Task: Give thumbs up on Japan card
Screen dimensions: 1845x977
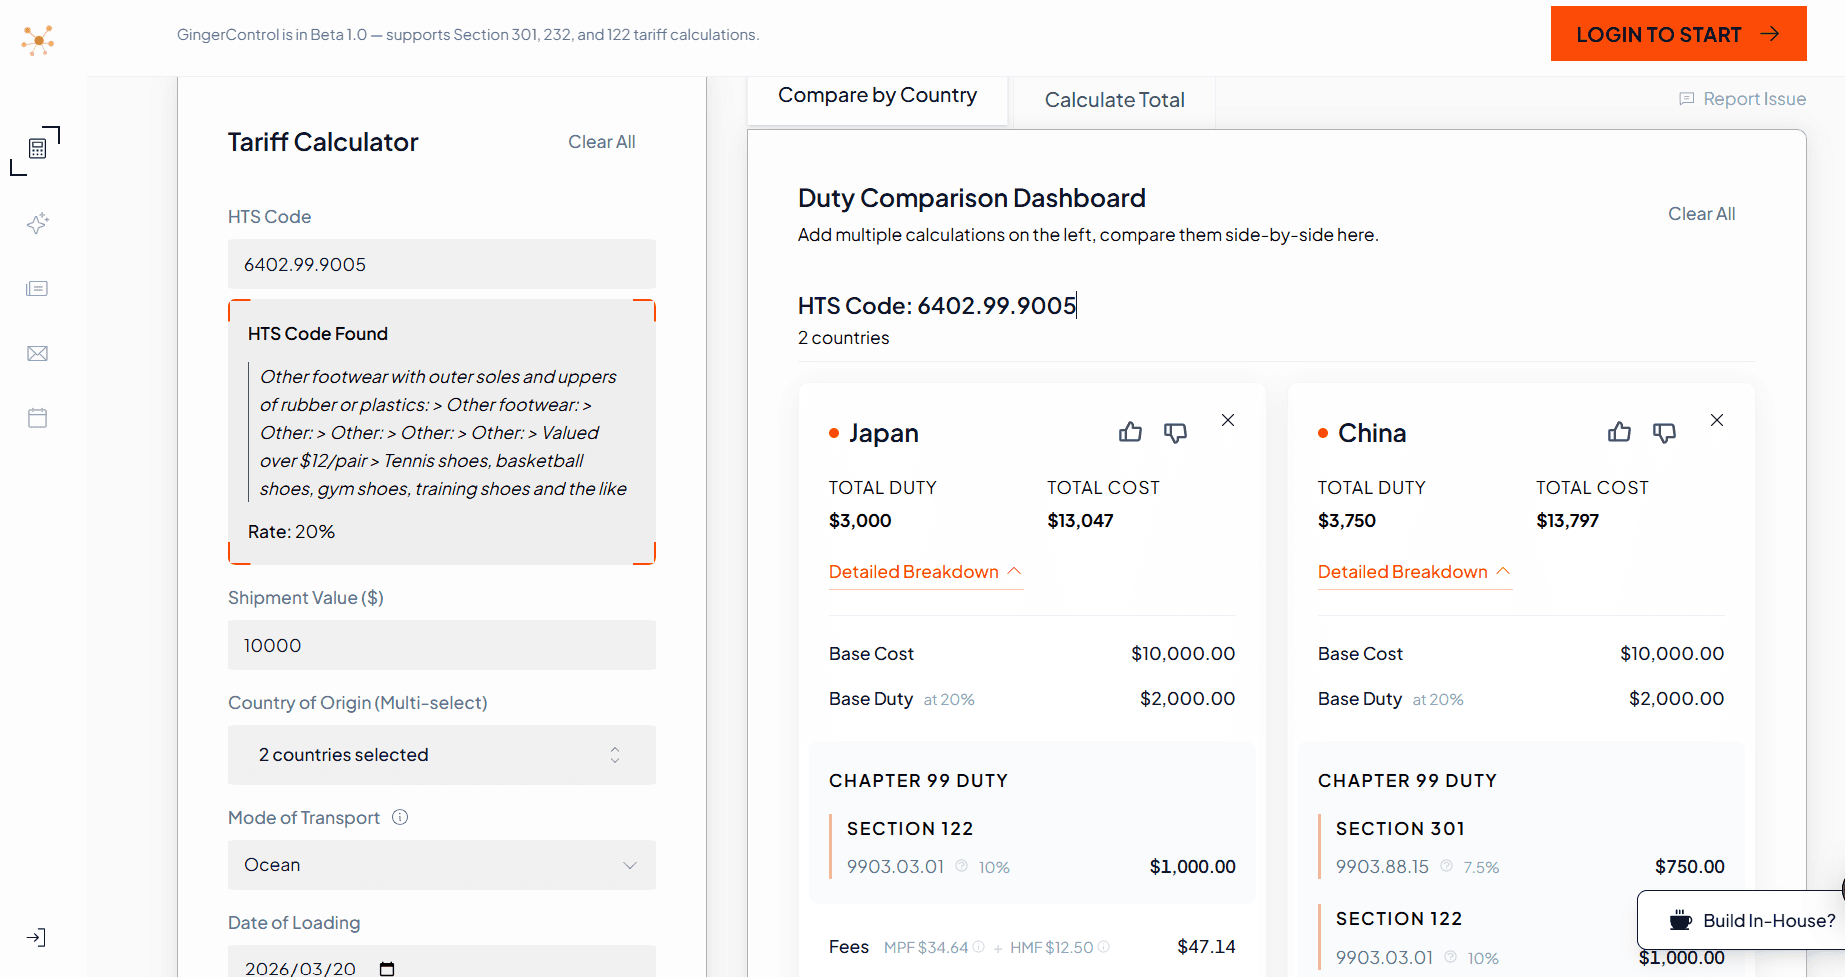Action: pyautogui.click(x=1130, y=432)
